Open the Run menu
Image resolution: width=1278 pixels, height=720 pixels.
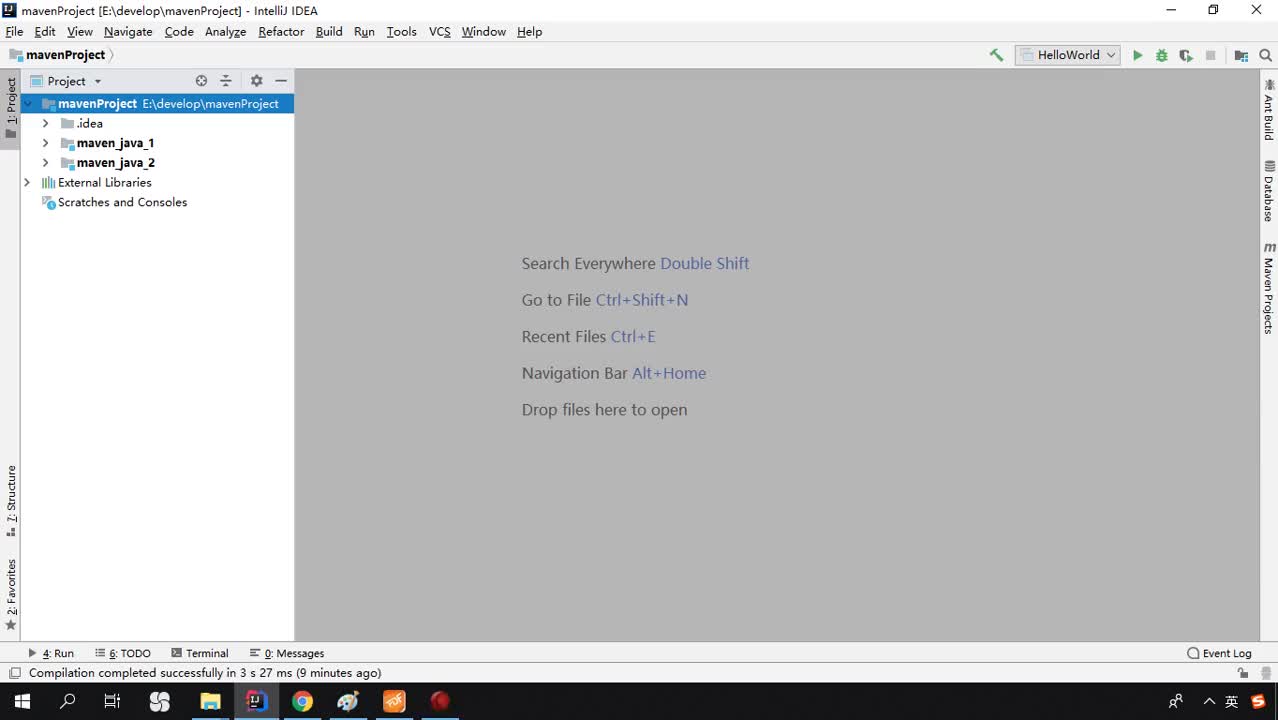364,32
